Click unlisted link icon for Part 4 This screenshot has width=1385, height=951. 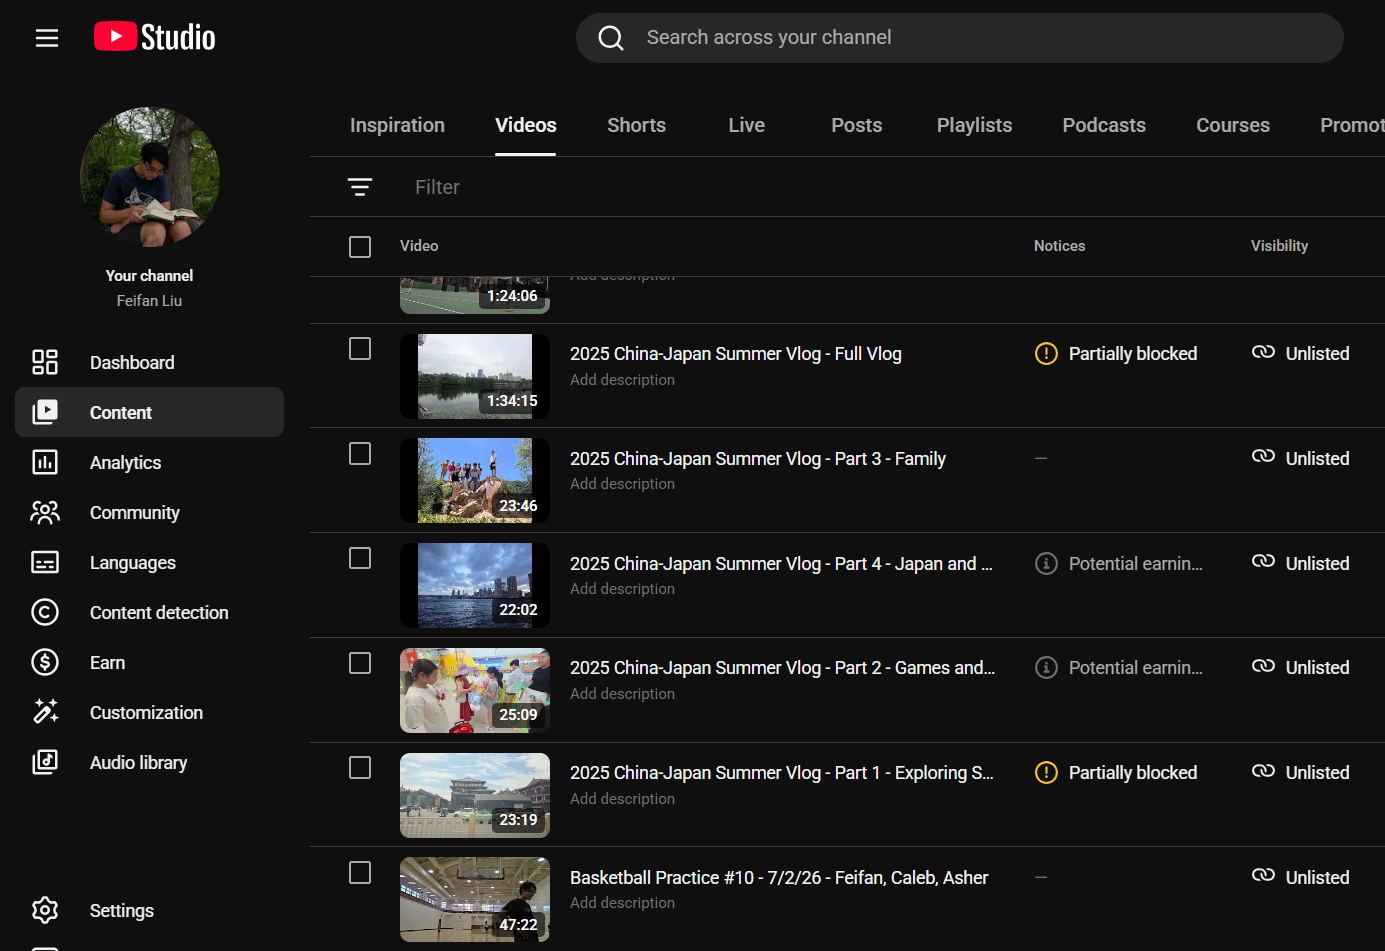coord(1263,562)
